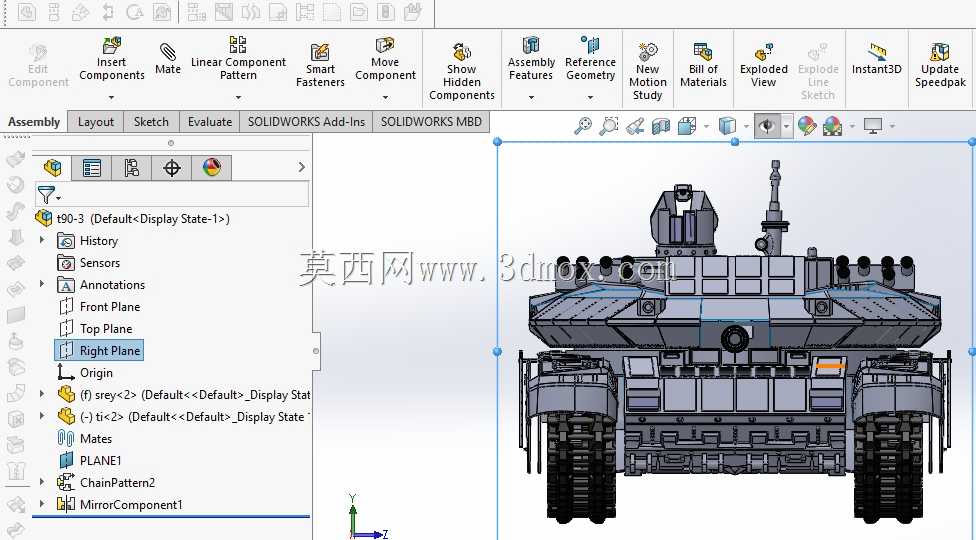Select Mates folder
Screen dimensions: 976x540
pos(85,439)
